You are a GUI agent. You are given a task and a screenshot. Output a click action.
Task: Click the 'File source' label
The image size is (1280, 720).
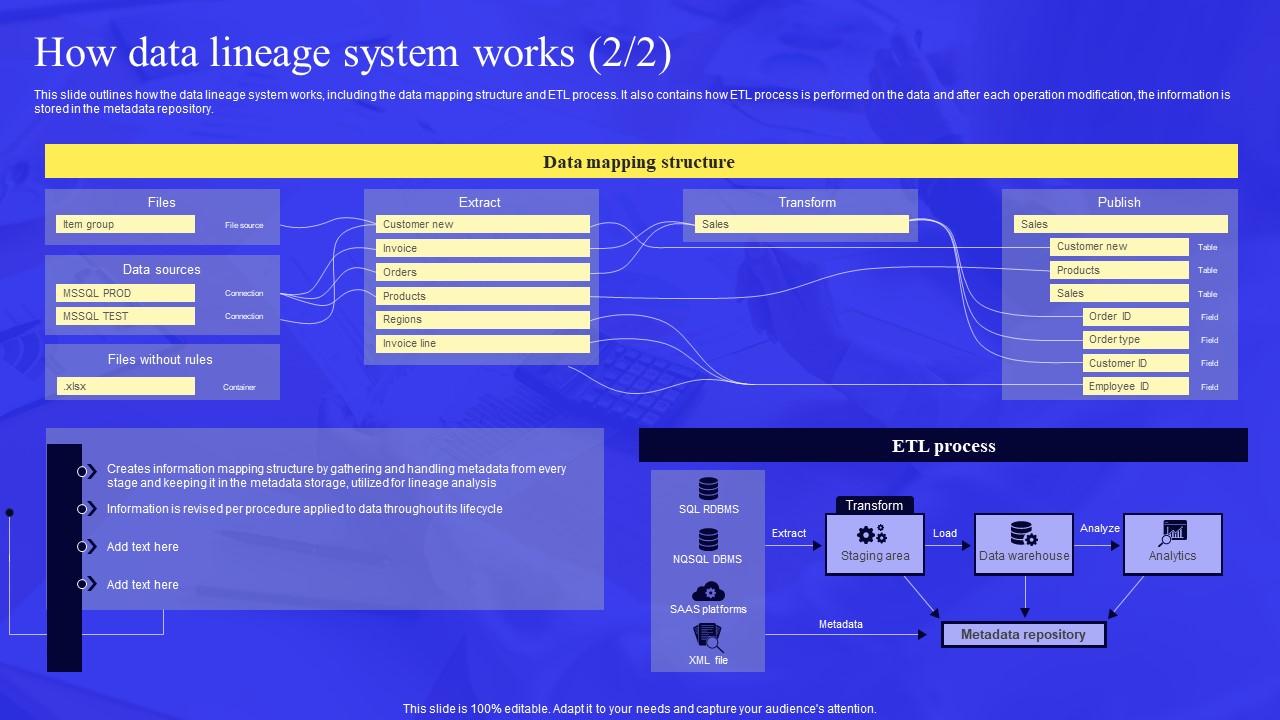coord(244,225)
